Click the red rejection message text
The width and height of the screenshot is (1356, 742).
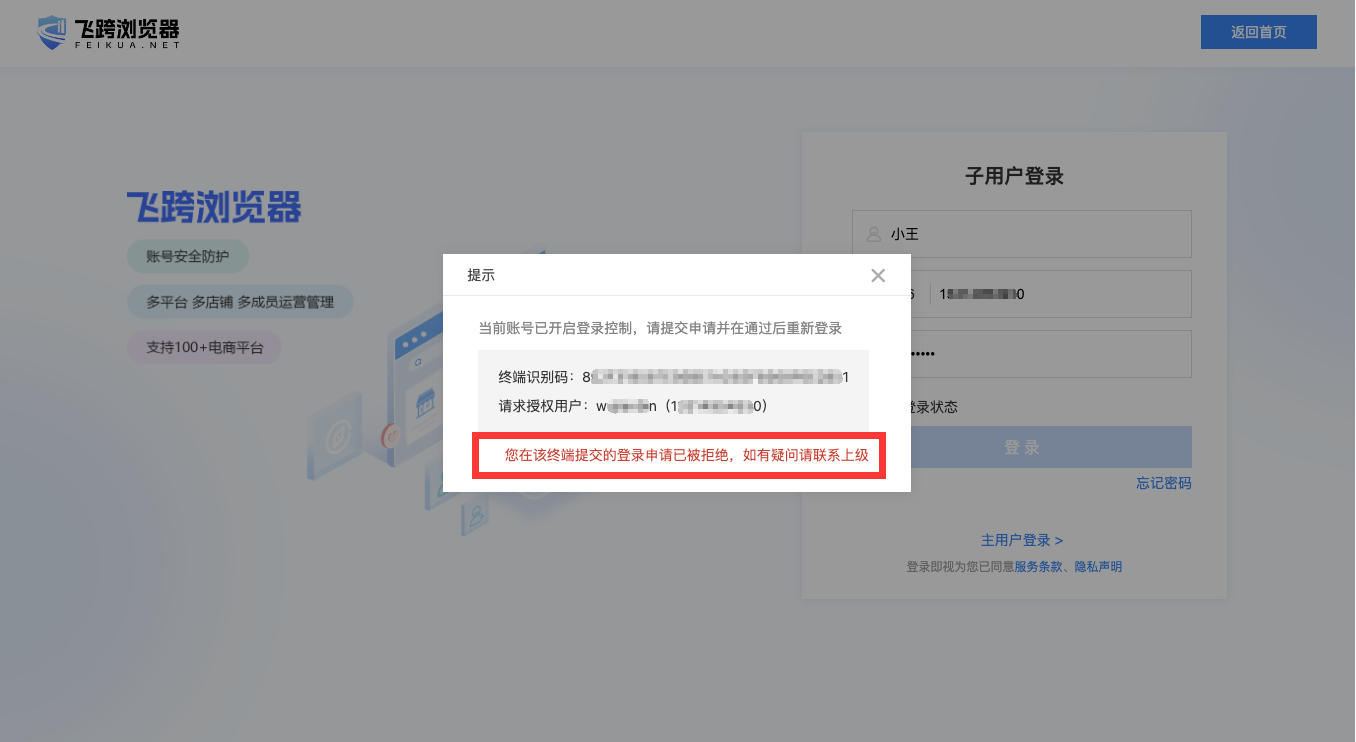tap(686, 455)
